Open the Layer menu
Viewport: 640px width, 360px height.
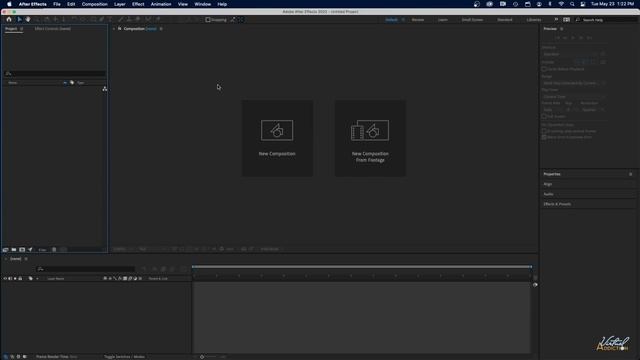click(x=120, y=4)
